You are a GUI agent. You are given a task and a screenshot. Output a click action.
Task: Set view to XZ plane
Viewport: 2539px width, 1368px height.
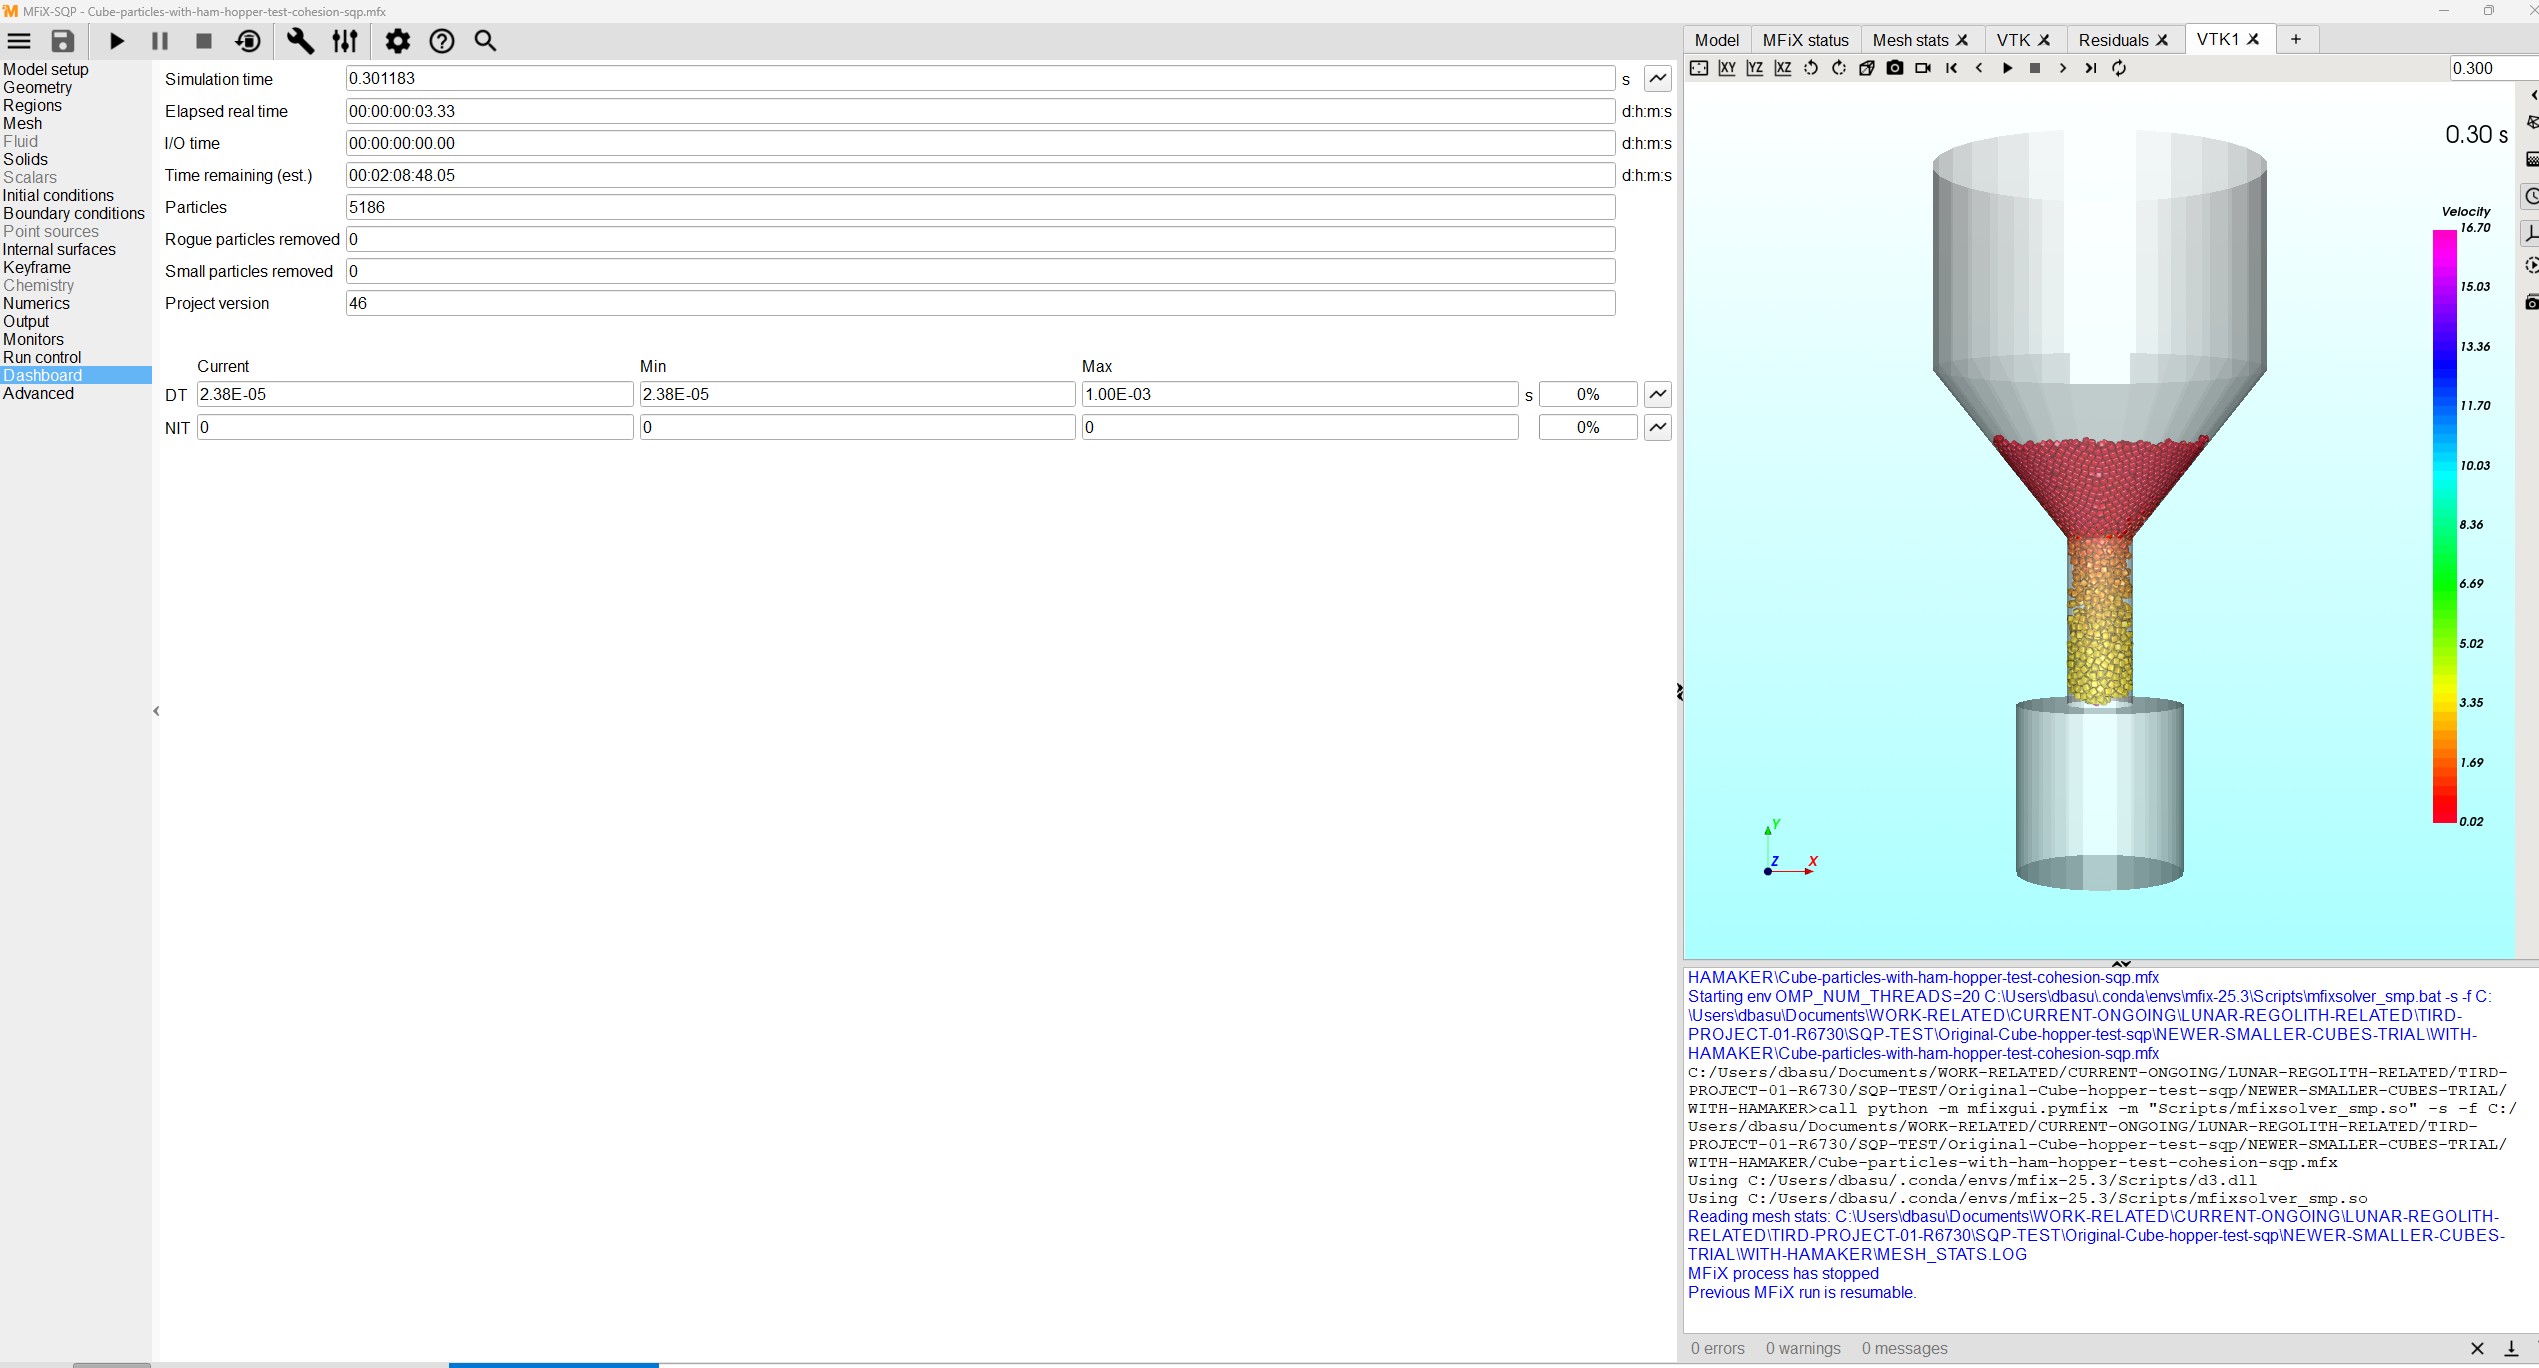coord(1783,68)
